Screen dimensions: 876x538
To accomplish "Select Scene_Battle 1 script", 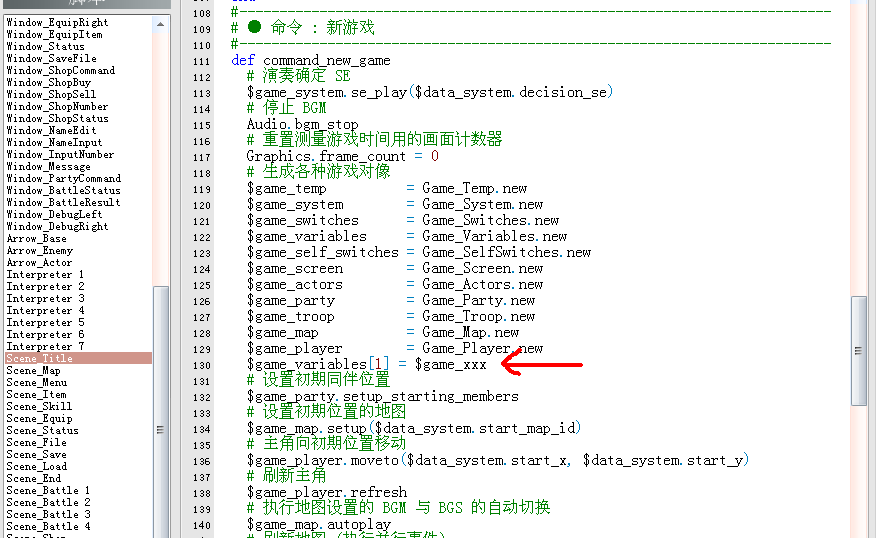I will click(x=48, y=491).
